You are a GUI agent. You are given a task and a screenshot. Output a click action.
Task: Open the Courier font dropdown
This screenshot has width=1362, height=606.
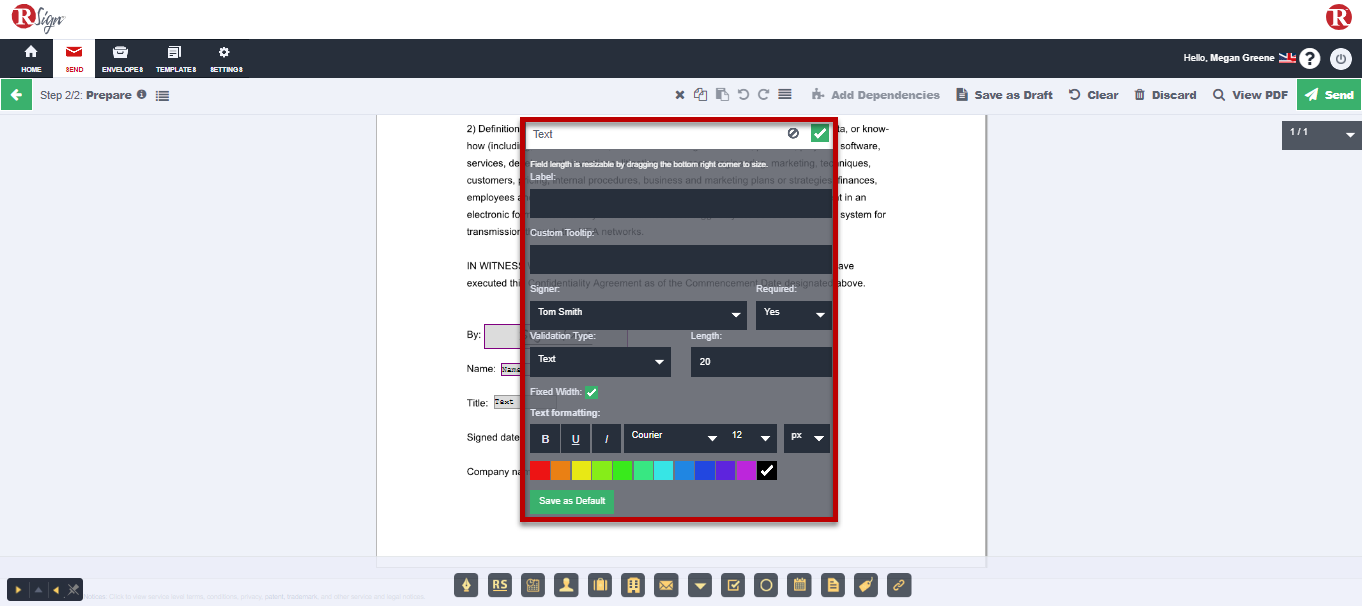click(673, 438)
